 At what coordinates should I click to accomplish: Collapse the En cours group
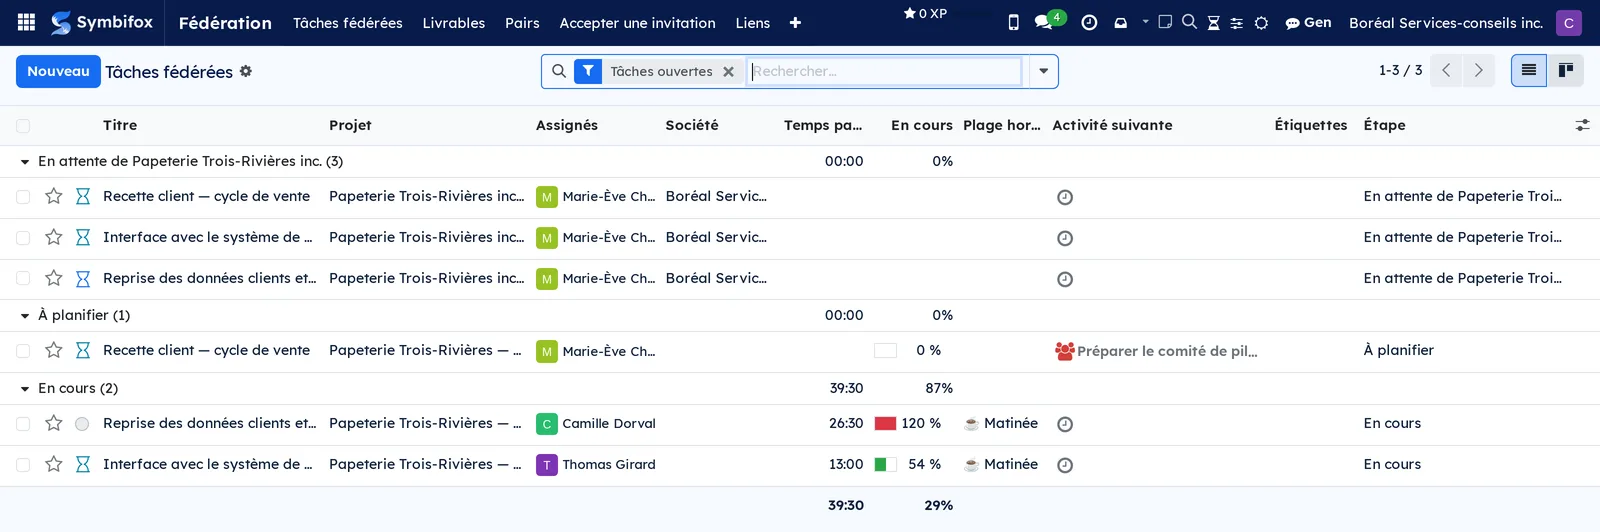25,389
